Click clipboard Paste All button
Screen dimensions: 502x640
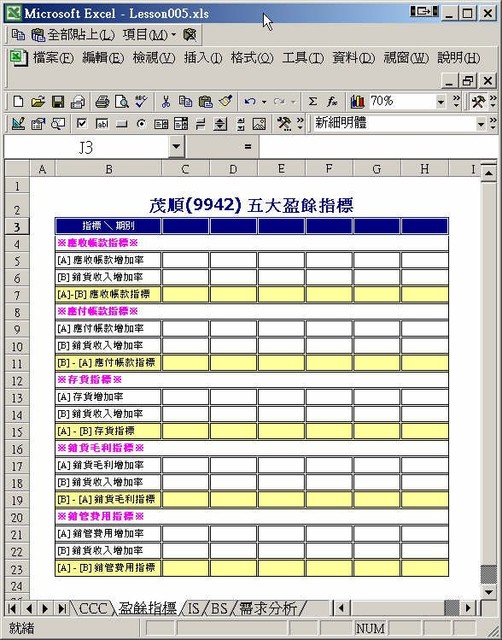(x=74, y=35)
